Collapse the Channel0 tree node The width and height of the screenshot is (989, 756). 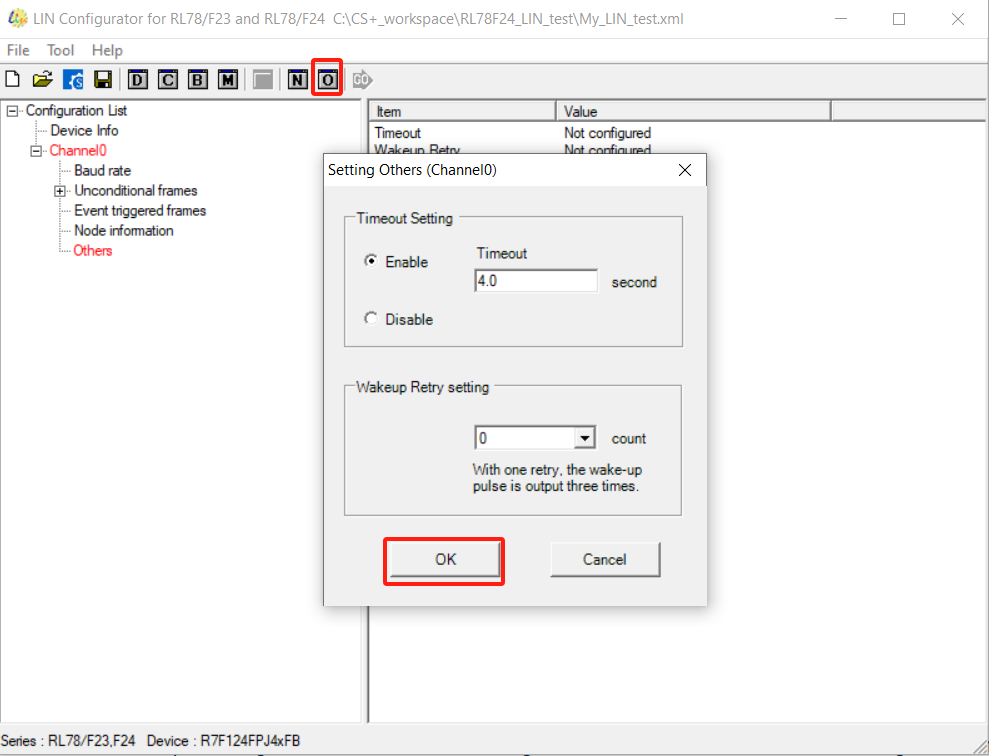click(36, 151)
